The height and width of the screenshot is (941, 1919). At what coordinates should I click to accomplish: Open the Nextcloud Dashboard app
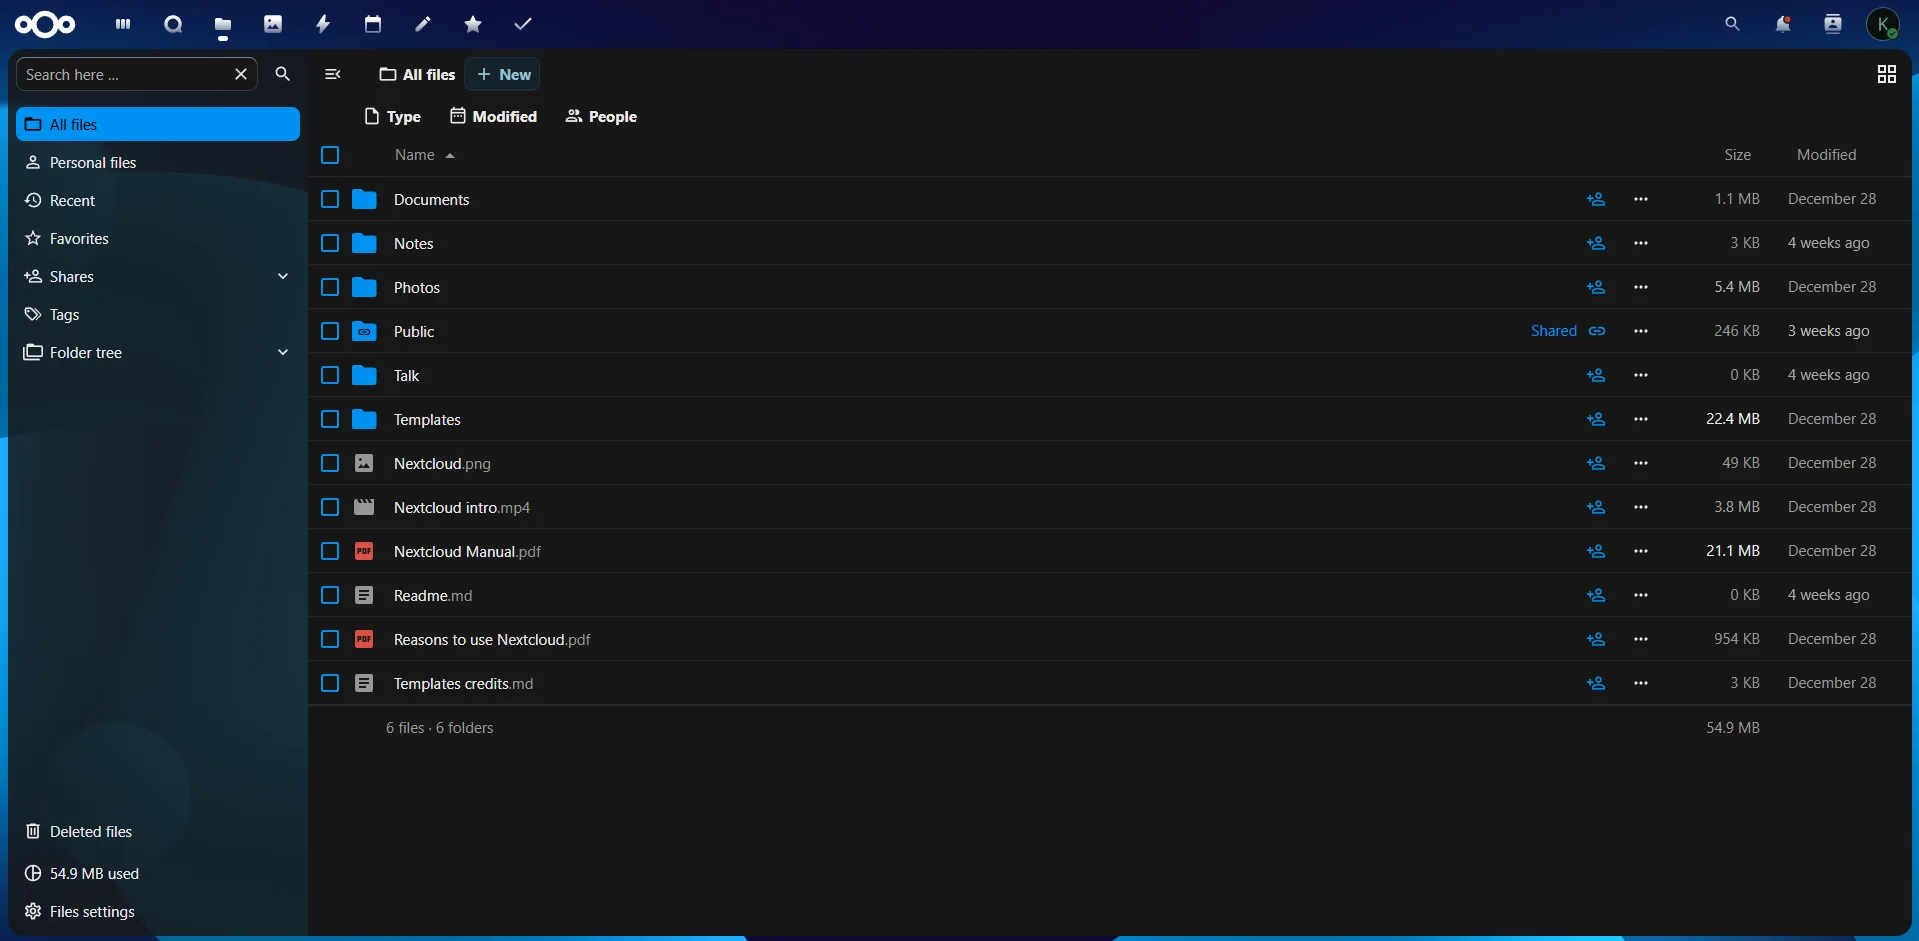click(122, 24)
